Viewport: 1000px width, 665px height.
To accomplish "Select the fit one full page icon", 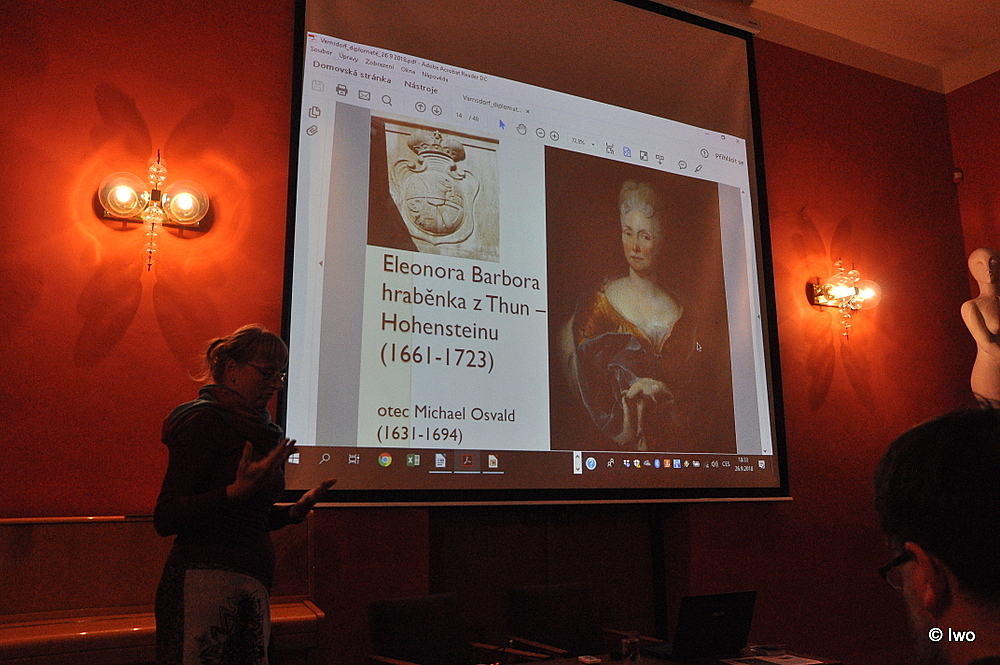I will point(627,152).
